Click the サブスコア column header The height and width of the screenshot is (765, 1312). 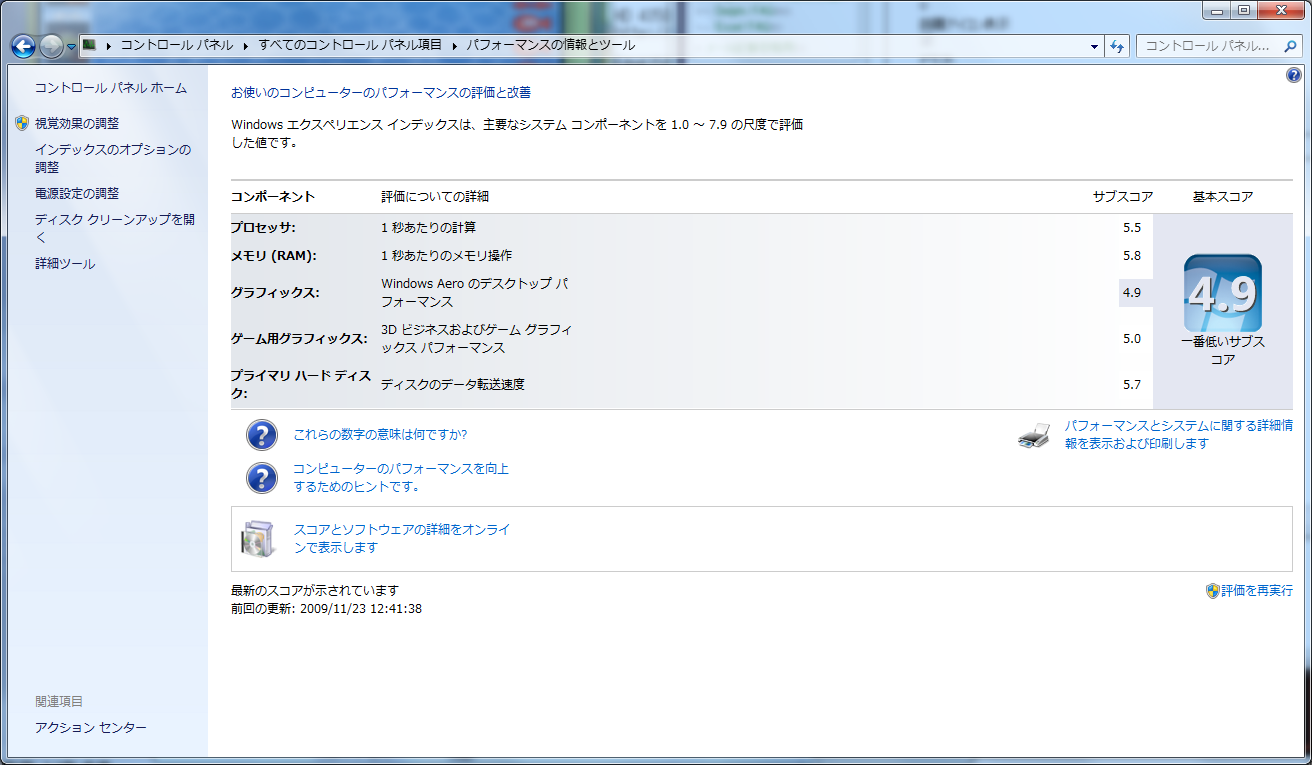coord(1123,197)
